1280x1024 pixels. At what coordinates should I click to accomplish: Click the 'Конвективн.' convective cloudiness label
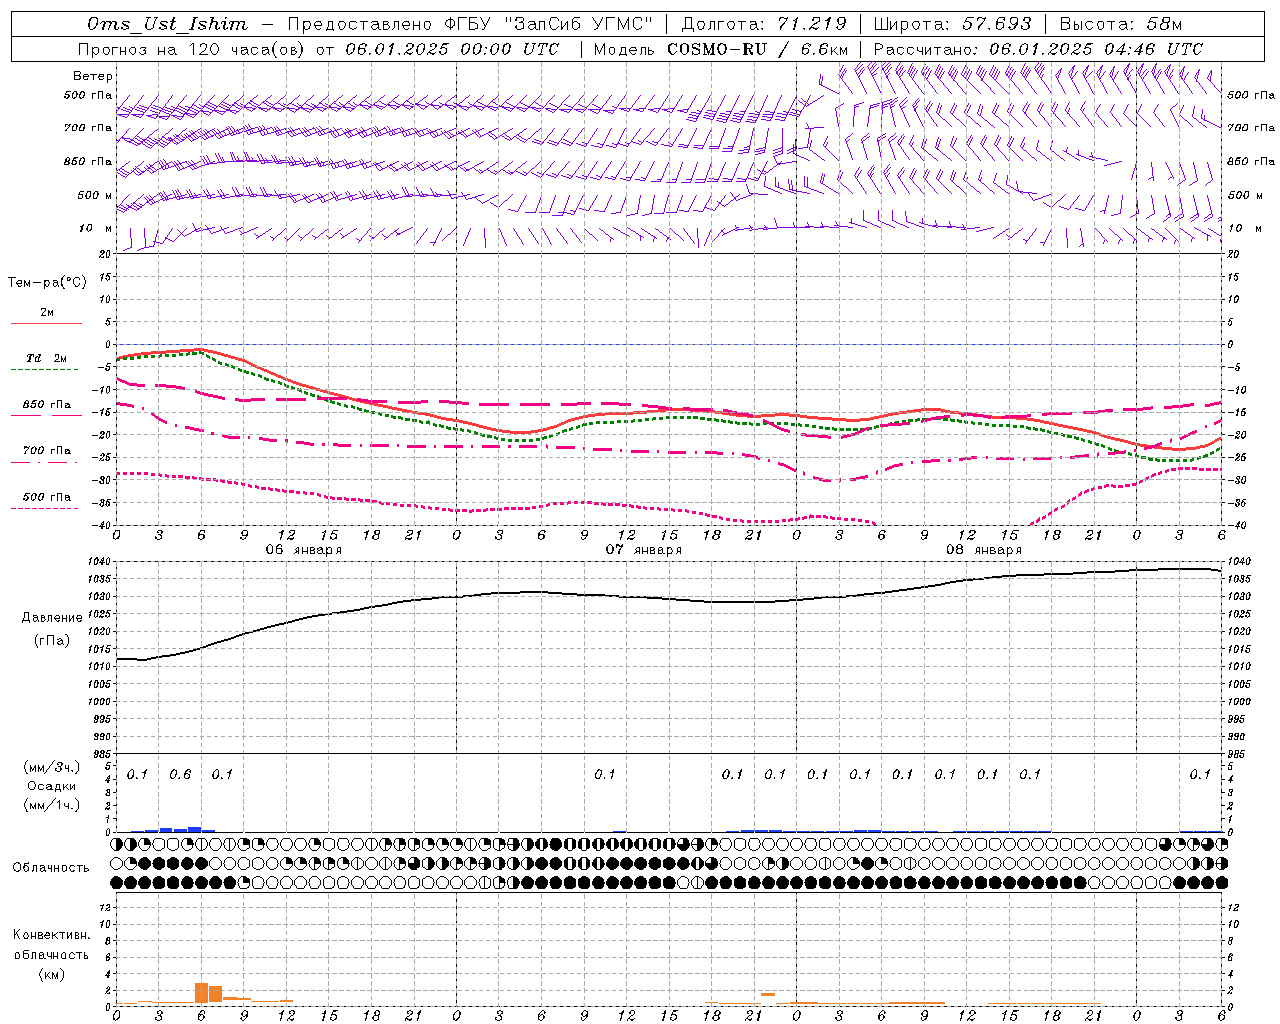(52, 935)
